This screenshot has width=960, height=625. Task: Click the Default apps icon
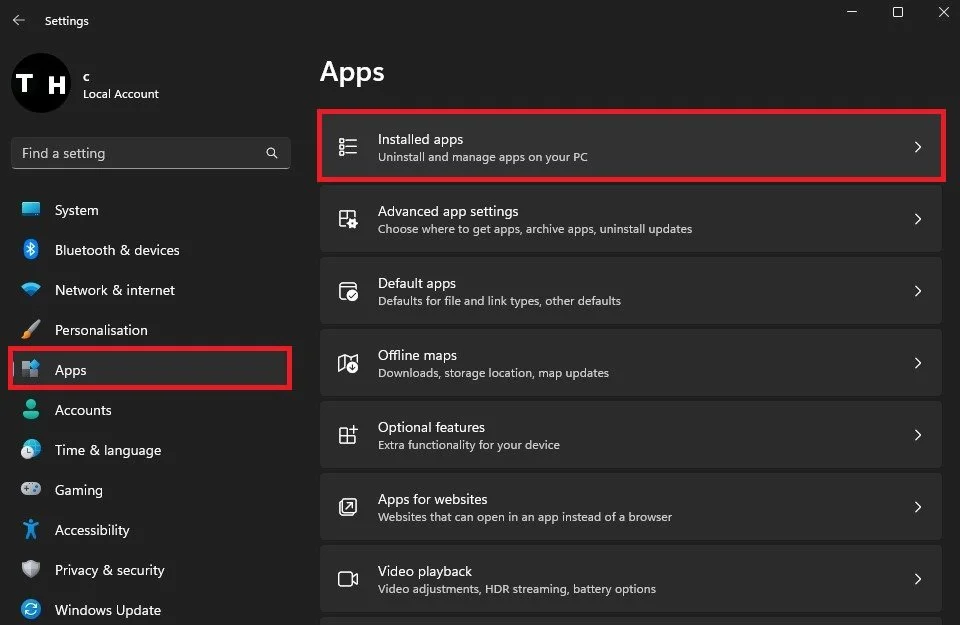point(348,291)
